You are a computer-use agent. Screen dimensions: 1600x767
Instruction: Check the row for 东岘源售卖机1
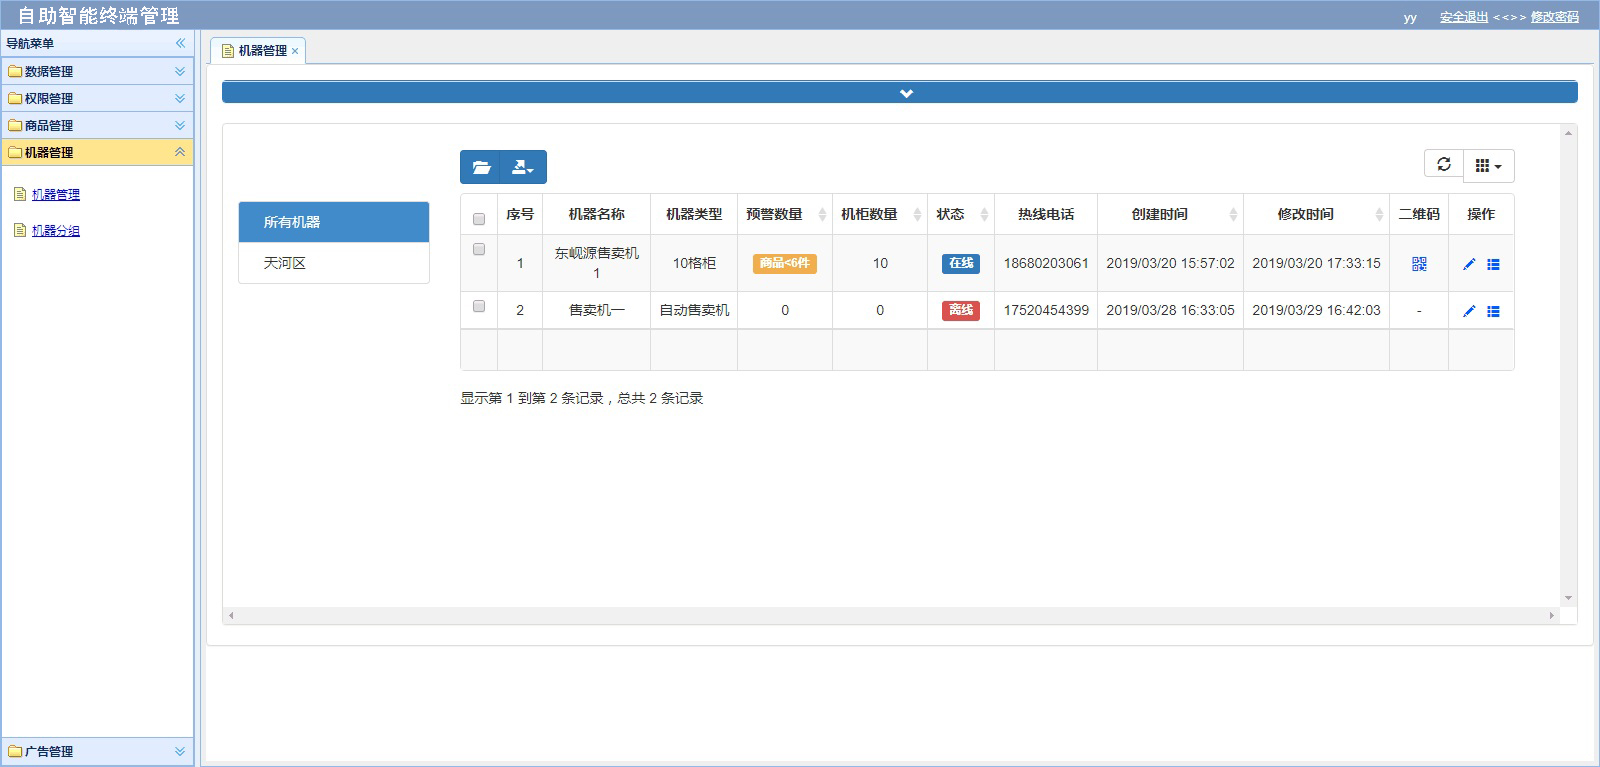pyautogui.click(x=479, y=249)
